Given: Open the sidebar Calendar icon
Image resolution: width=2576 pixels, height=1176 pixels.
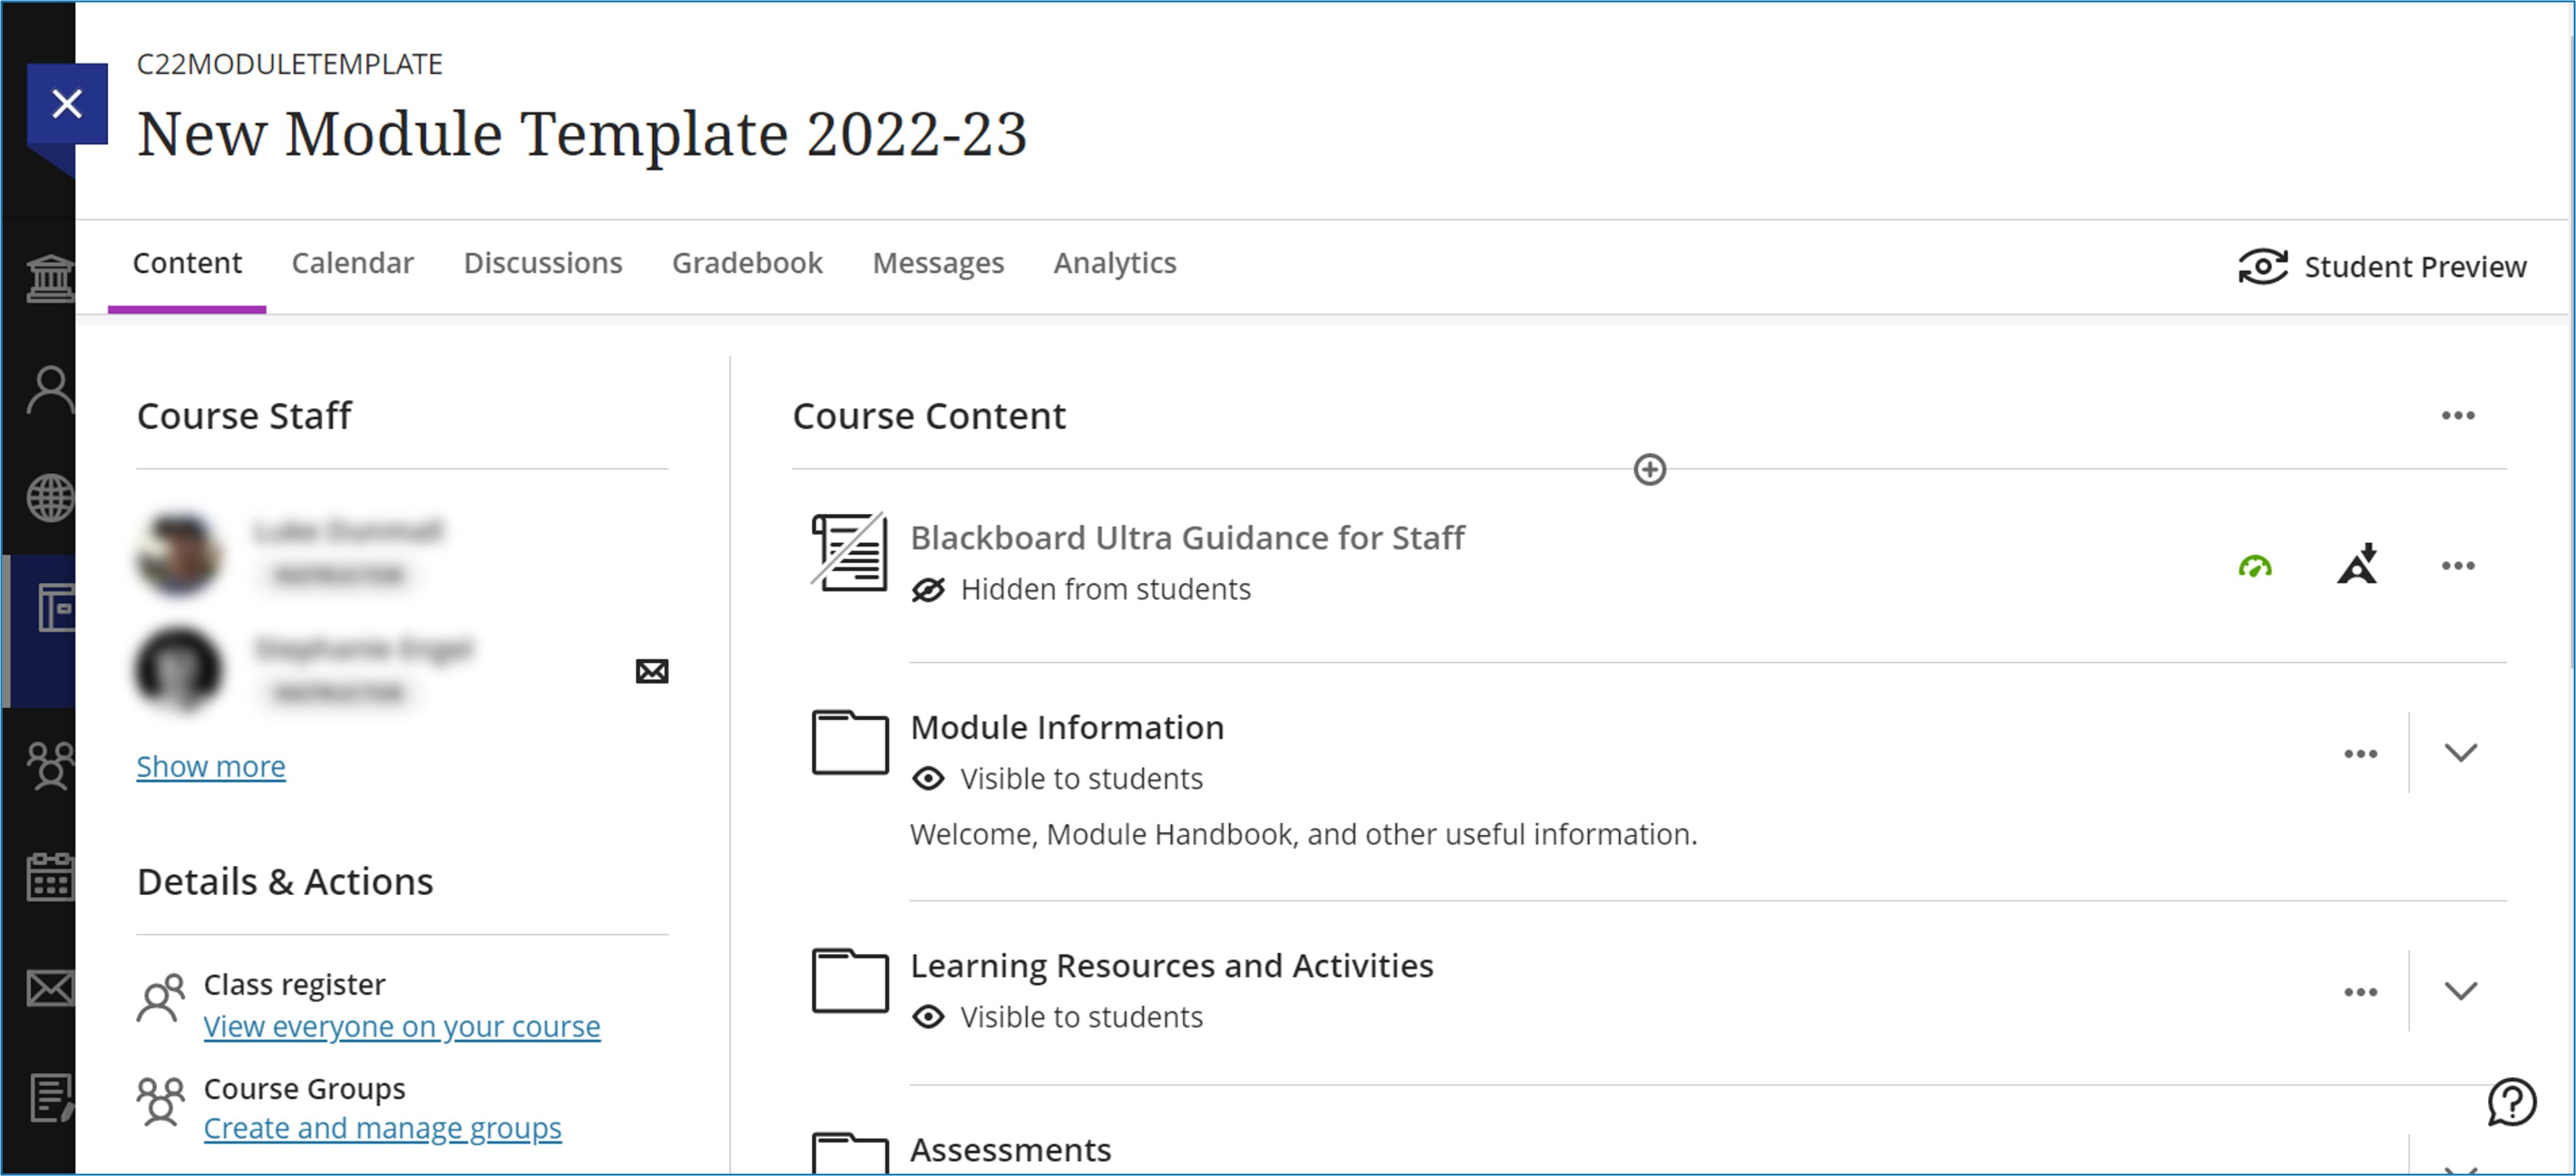Looking at the screenshot, I should 49,878.
